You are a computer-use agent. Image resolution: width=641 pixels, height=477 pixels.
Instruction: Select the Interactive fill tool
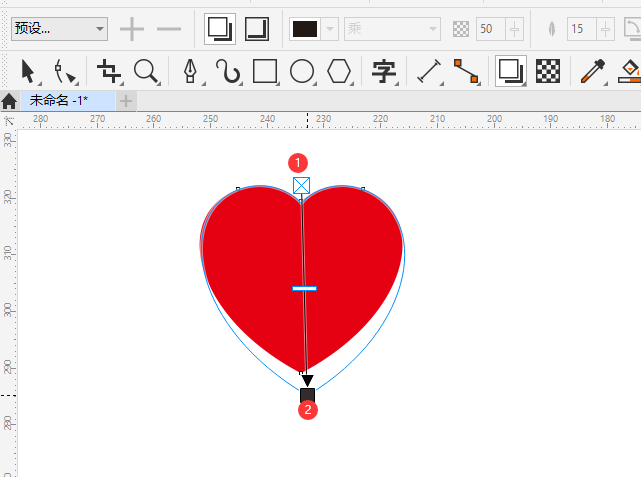(x=630, y=72)
